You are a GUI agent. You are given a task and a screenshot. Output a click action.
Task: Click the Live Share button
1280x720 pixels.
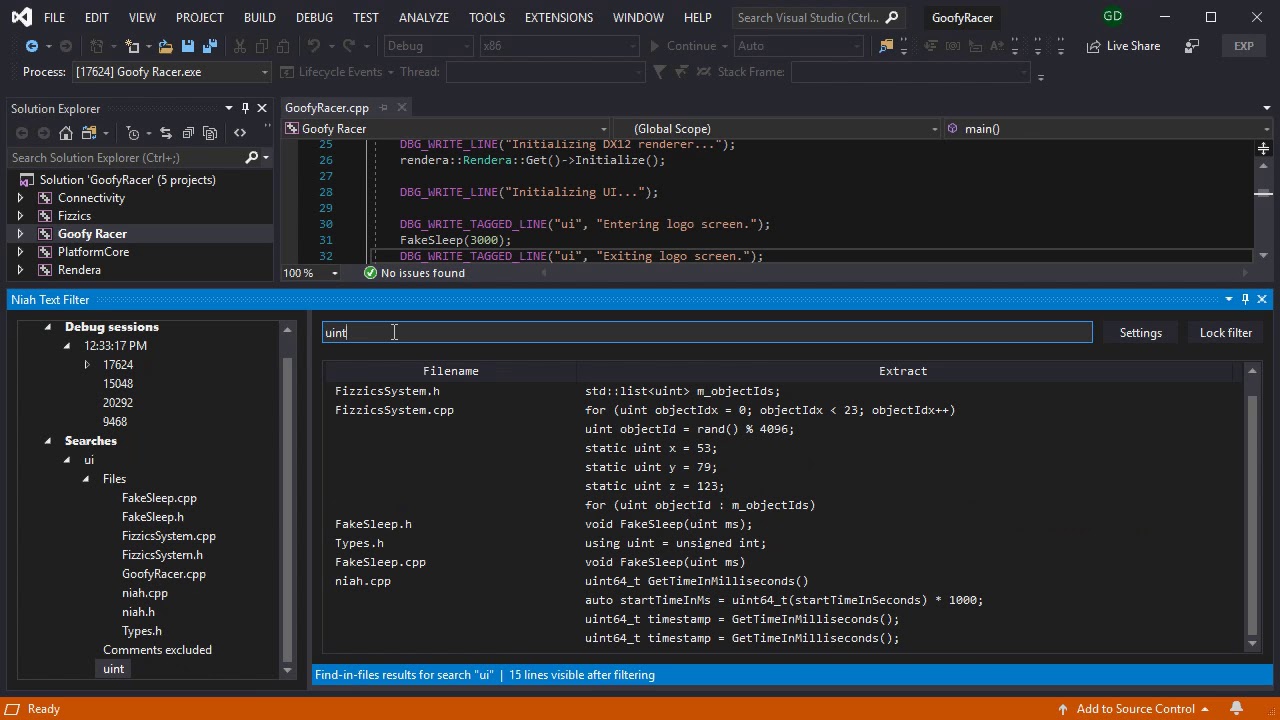point(1123,46)
